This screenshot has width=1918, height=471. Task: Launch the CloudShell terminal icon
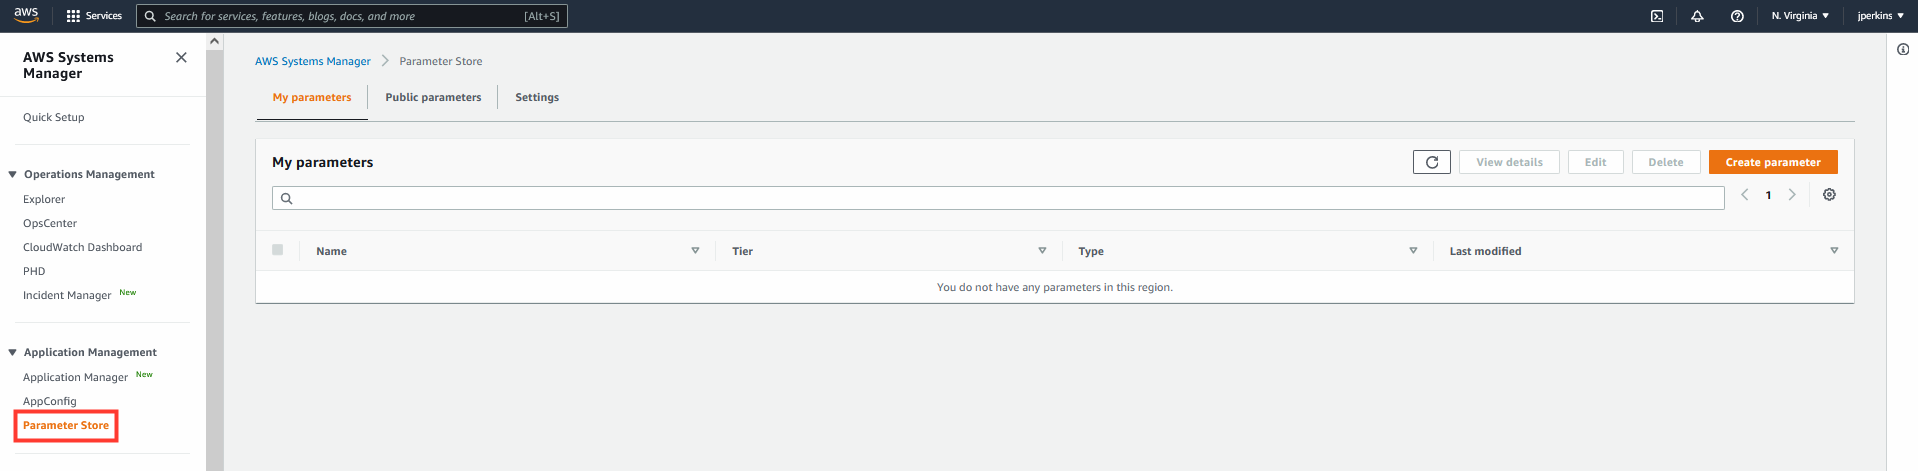[x=1657, y=16]
